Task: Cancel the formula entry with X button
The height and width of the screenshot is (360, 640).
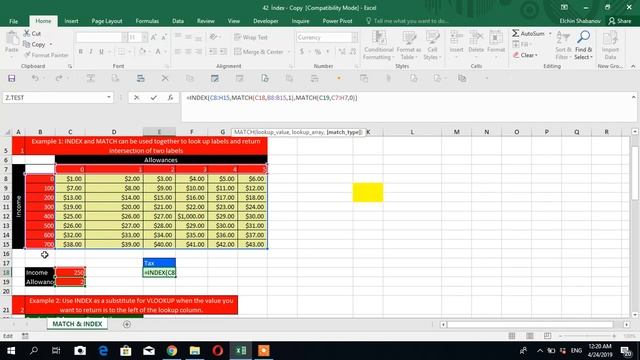Action: coord(137,98)
